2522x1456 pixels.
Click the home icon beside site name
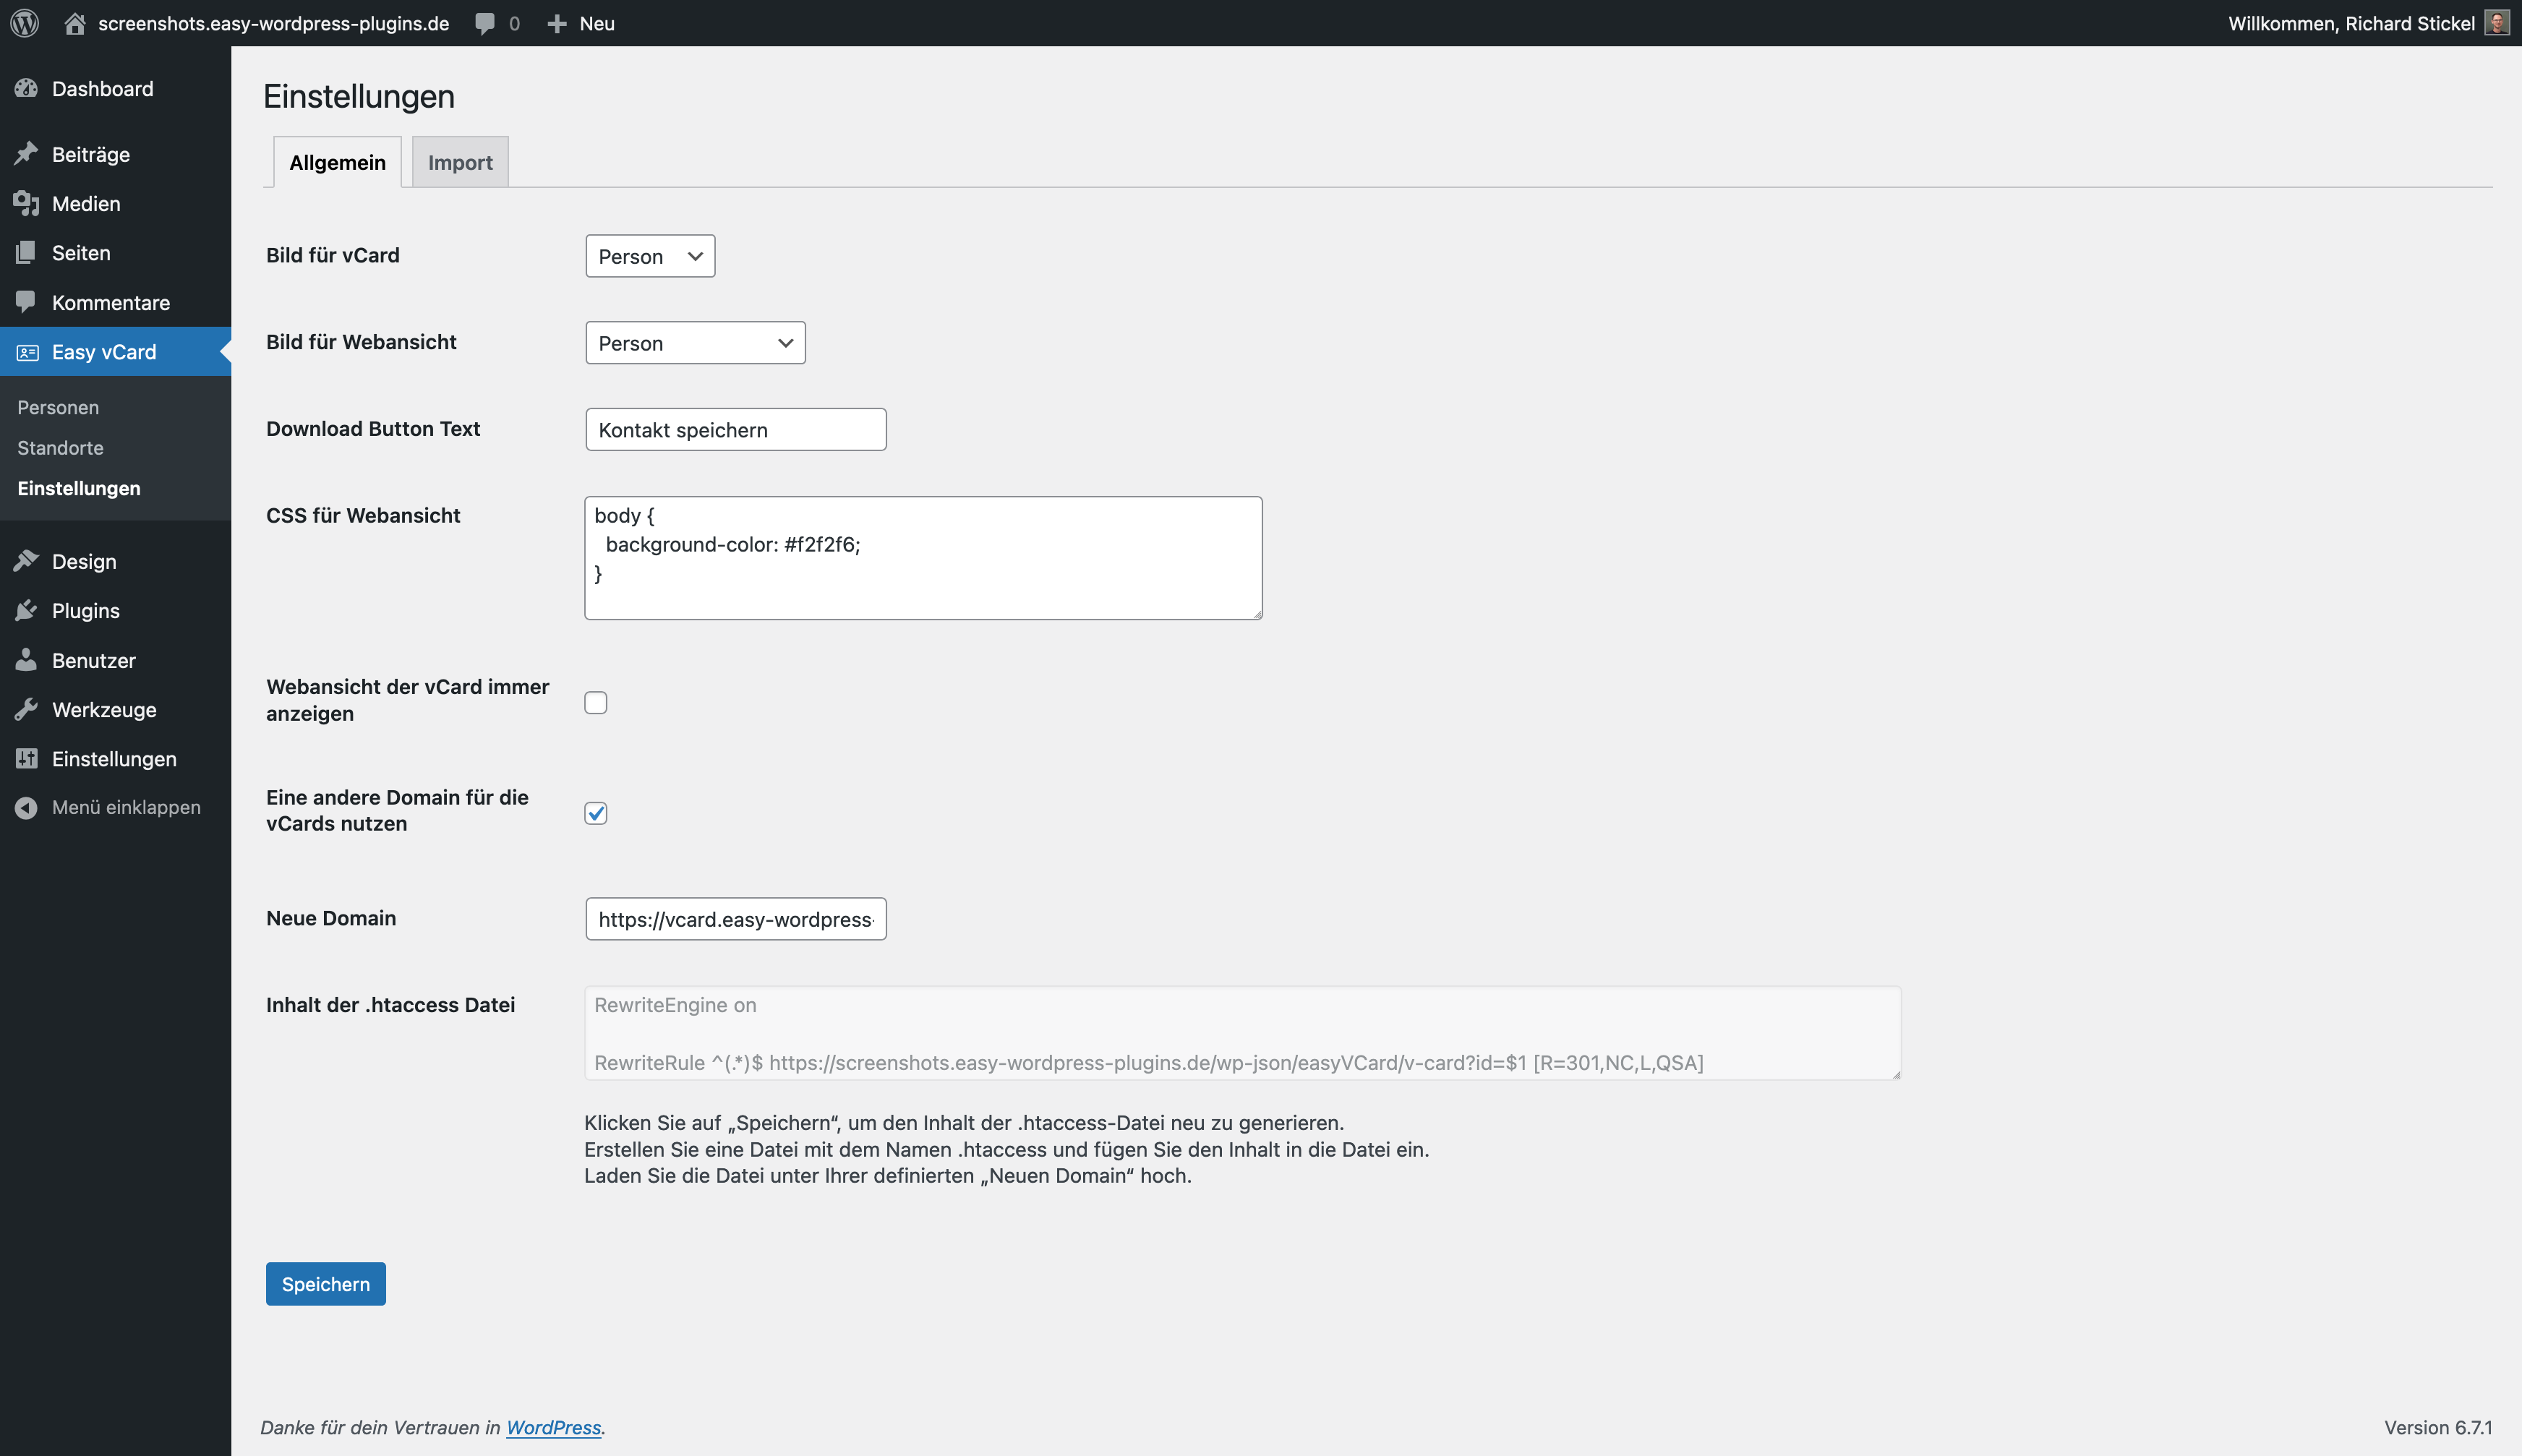click(75, 23)
